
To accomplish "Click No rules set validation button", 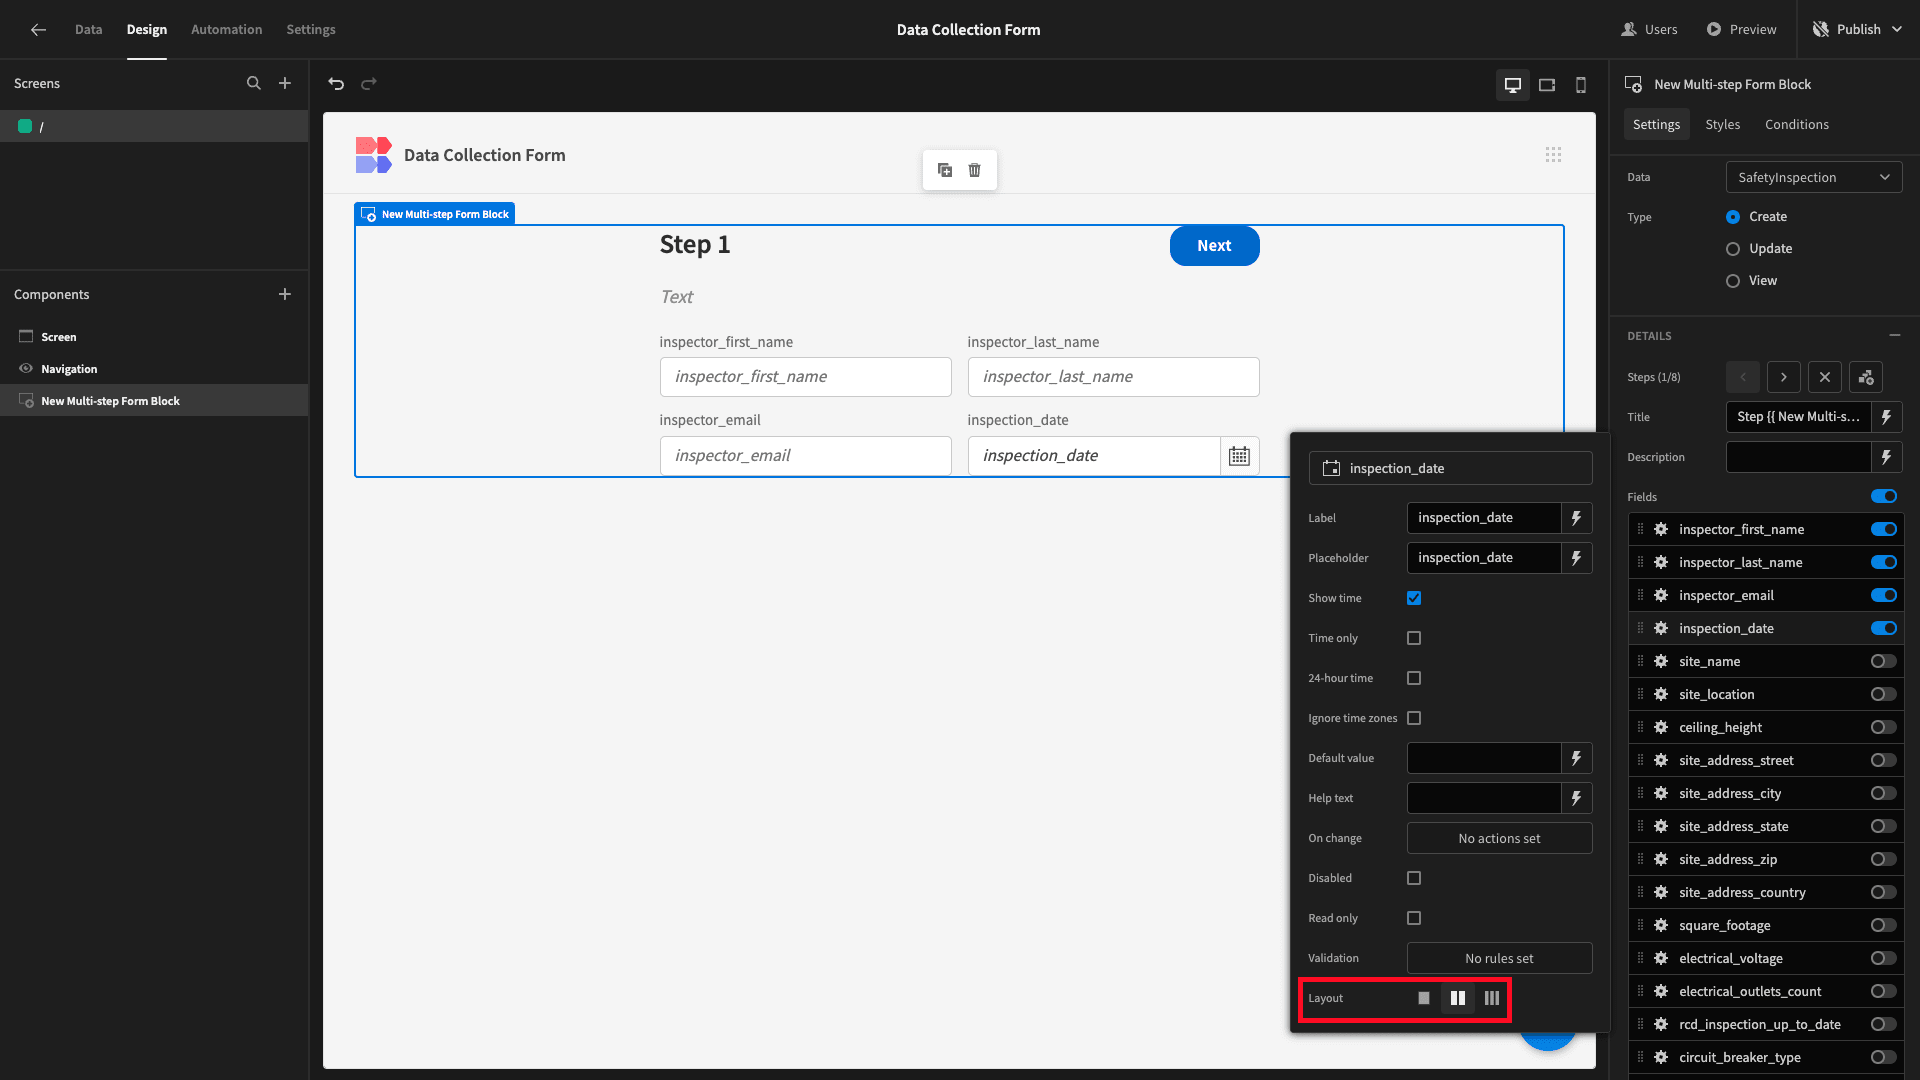I will (1499, 958).
